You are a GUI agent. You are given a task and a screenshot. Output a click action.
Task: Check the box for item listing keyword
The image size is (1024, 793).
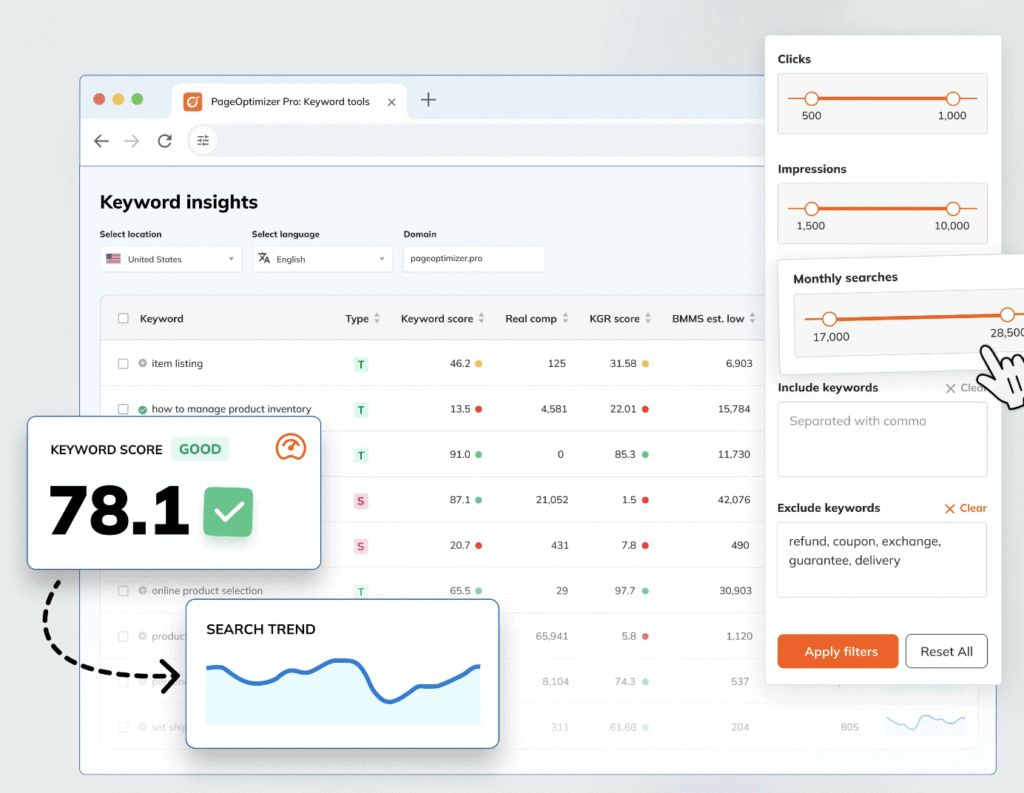124,364
